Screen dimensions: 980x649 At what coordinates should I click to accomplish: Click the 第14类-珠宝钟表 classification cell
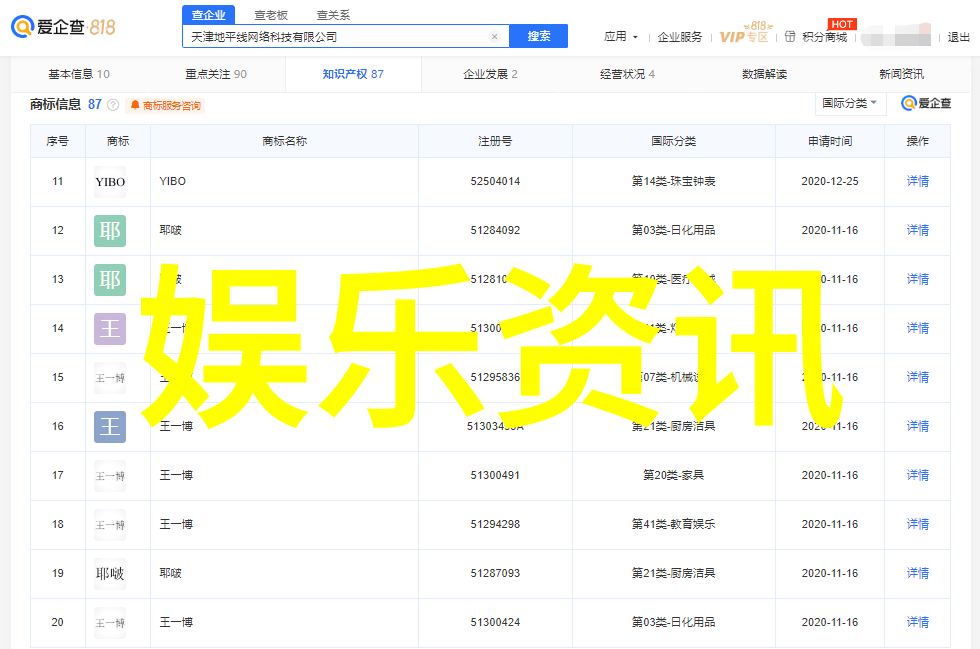point(673,181)
